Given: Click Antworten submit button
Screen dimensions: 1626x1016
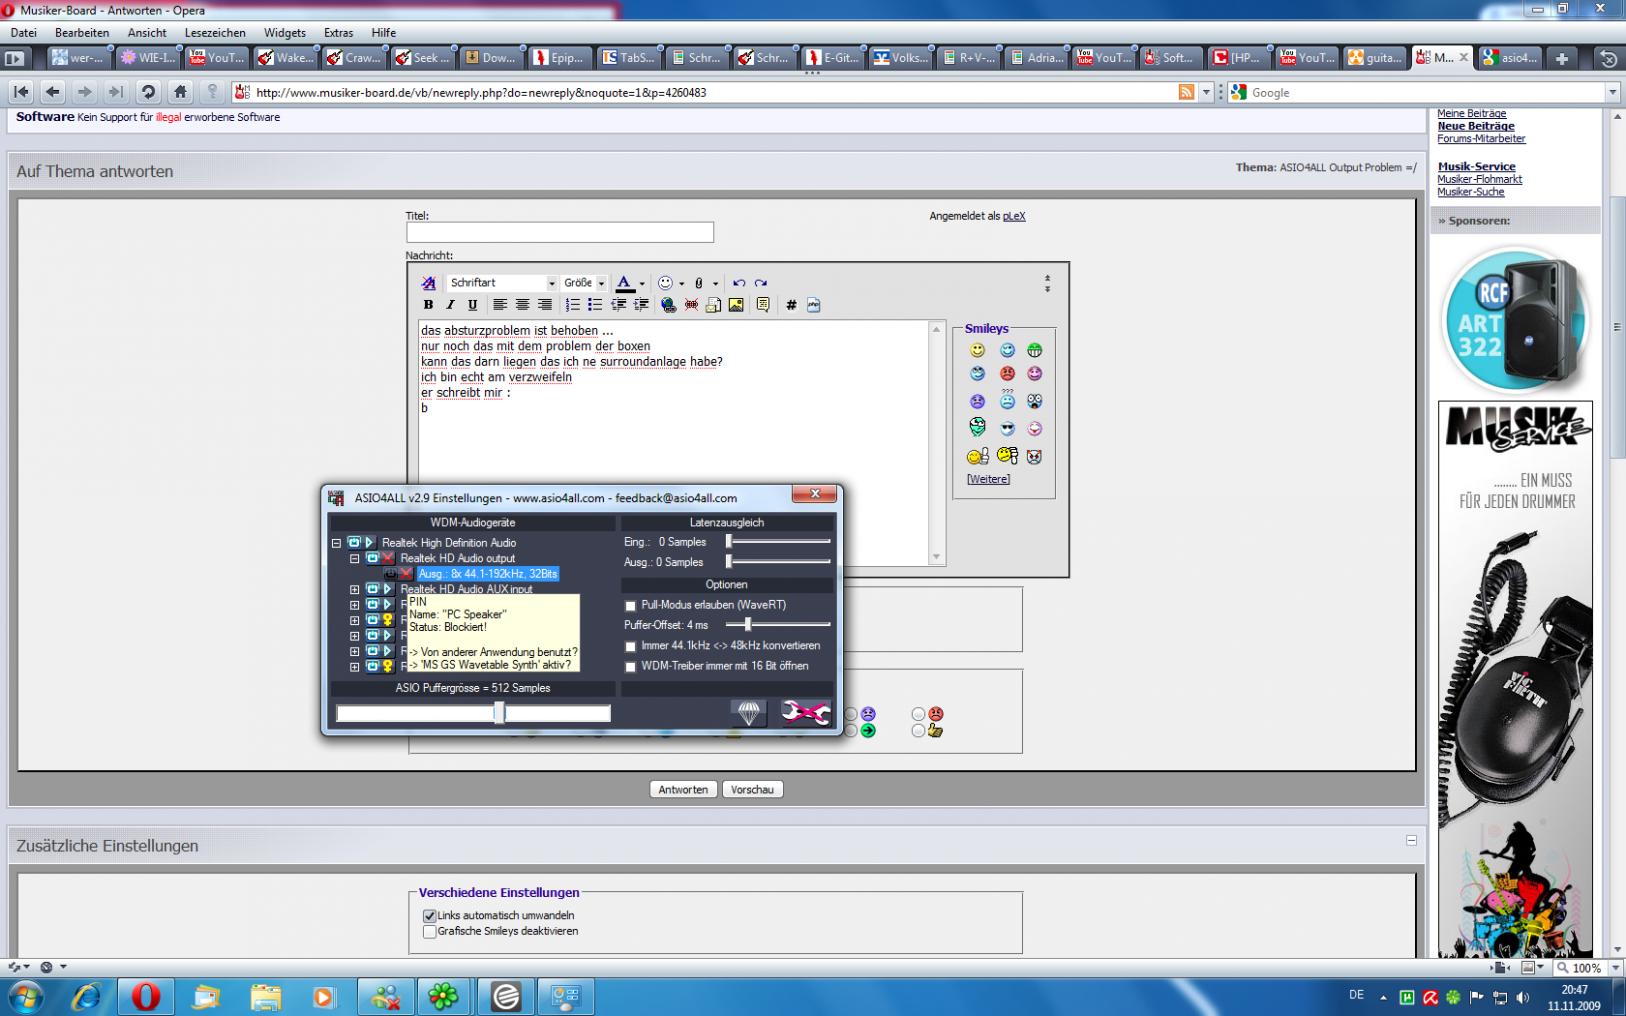Looking at the screenshot, I should tap(683, 789).
